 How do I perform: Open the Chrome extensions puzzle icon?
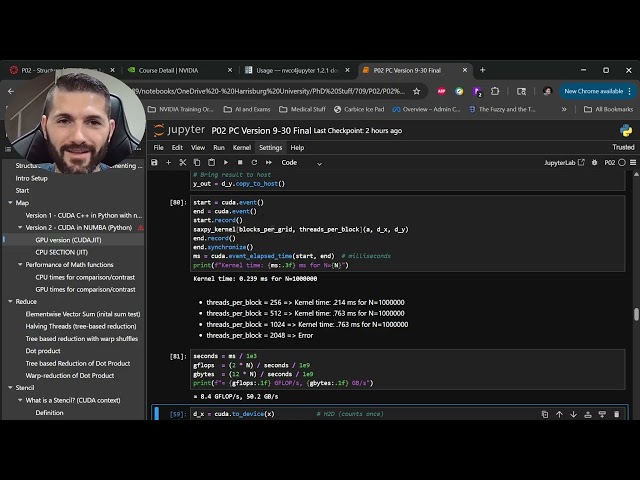point(495,91)
